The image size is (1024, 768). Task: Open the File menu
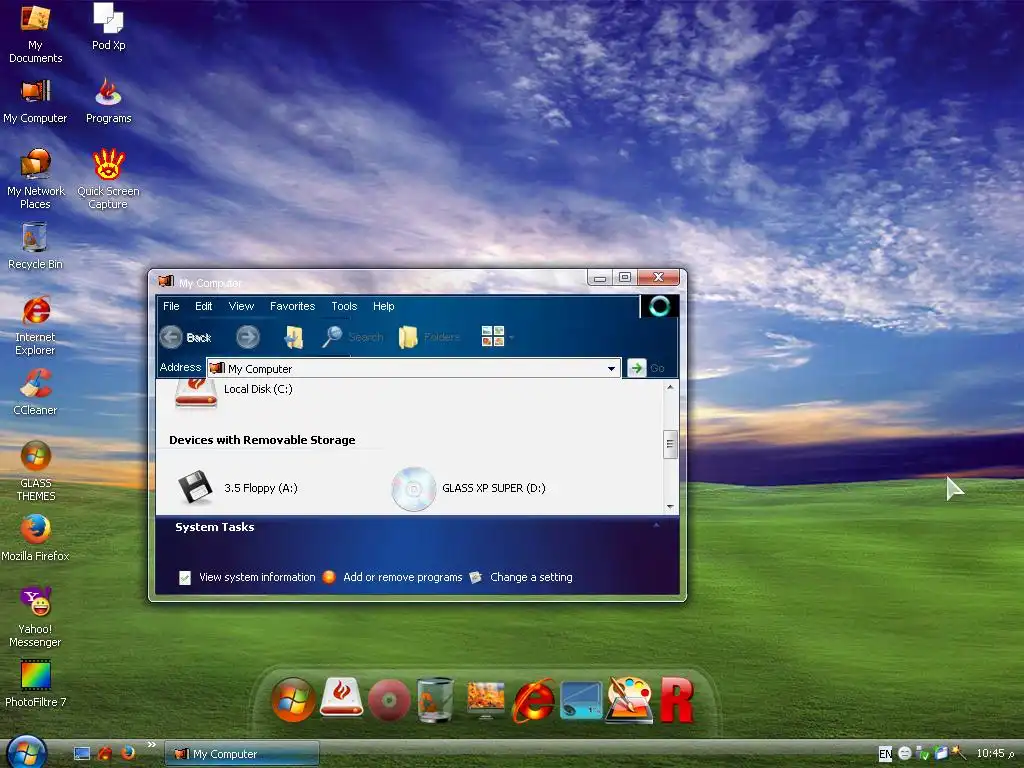171,306
